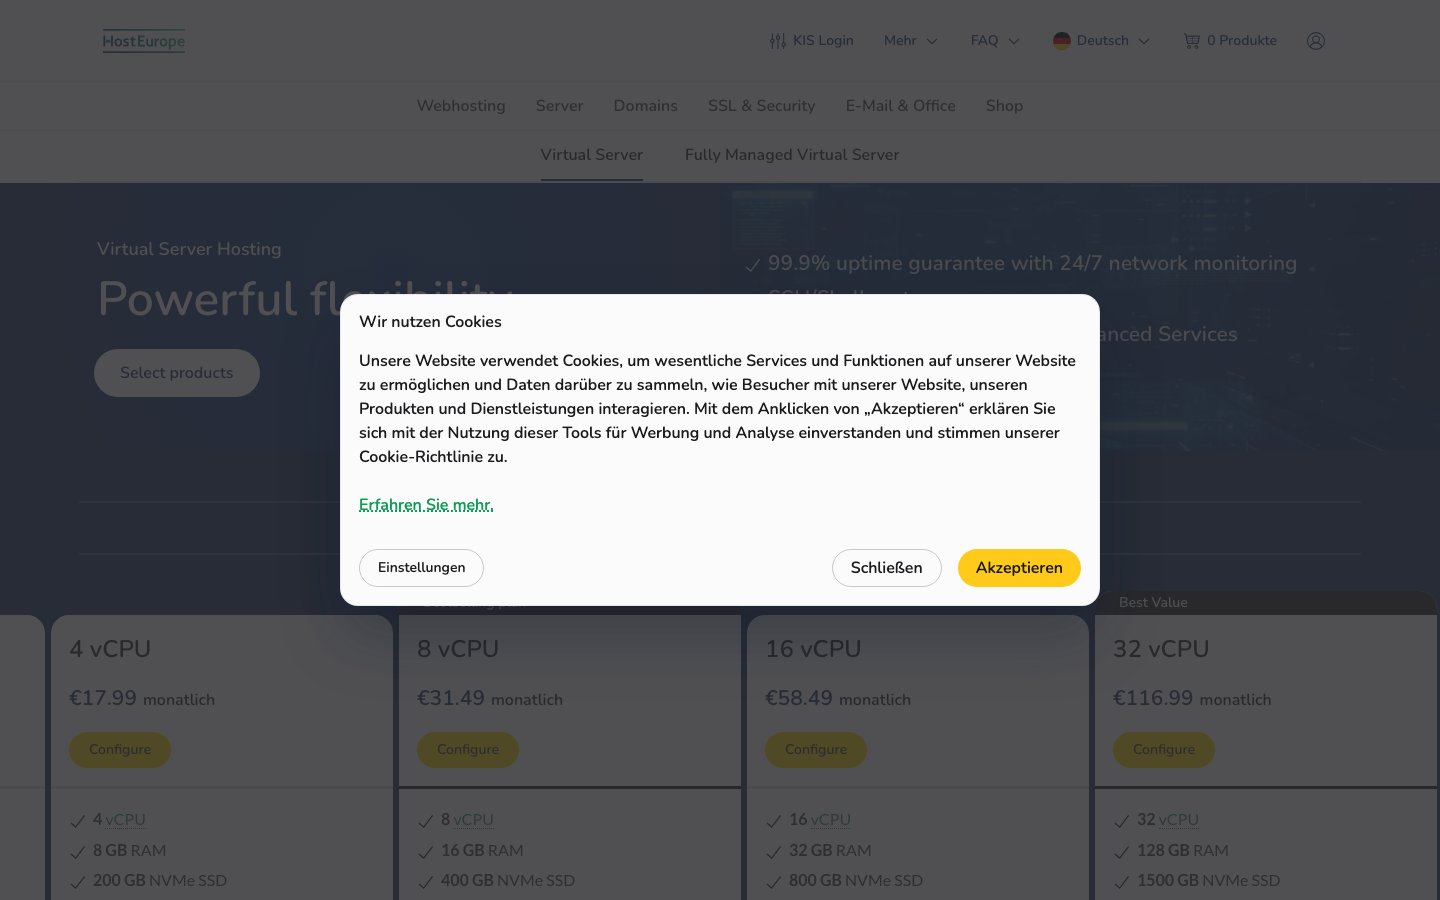Switch to Fully Managed Virtual Server tab
Screen dimensions: 1440x900
coord(792,155)
